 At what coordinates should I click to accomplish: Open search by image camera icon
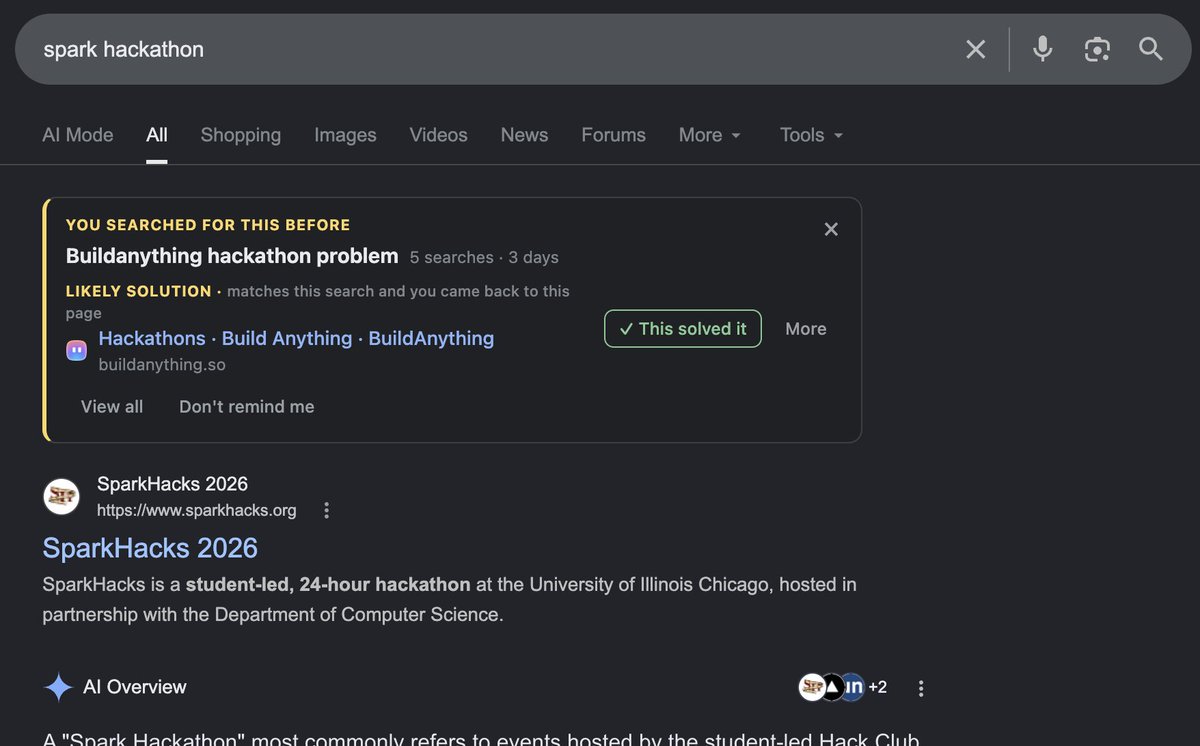pos(1097,49)
